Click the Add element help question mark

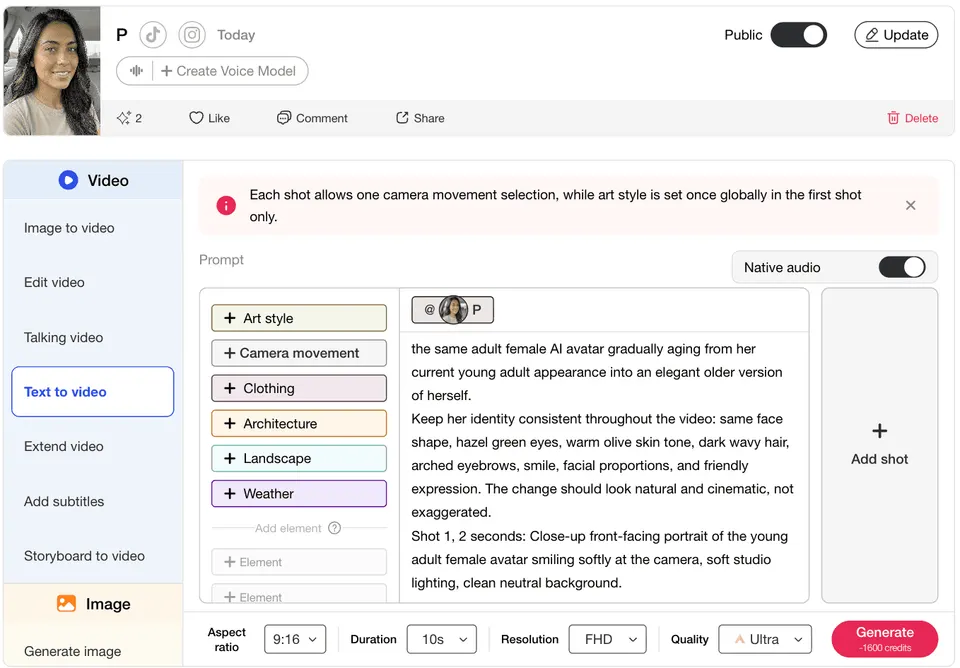click(x=334, y=528)
